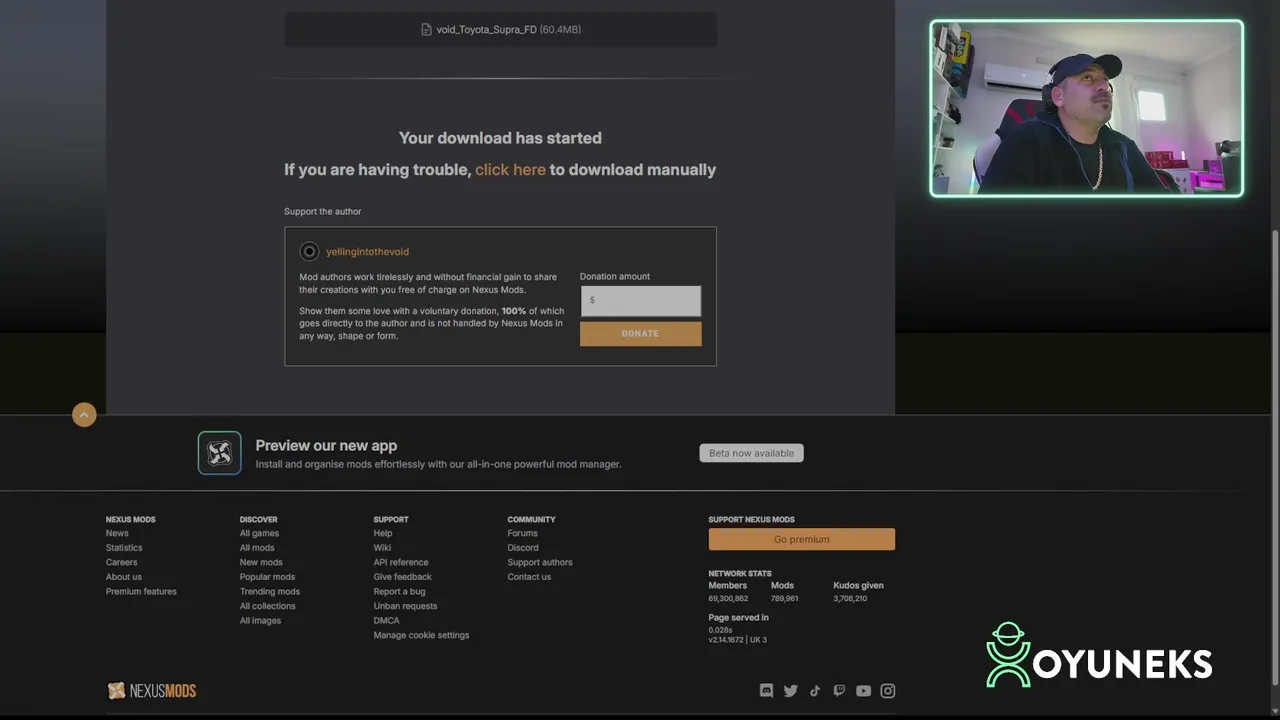Click the void_Toyota_Supra_FD file name
This screenshot has height=720, width=1280.
click(486, 30)
